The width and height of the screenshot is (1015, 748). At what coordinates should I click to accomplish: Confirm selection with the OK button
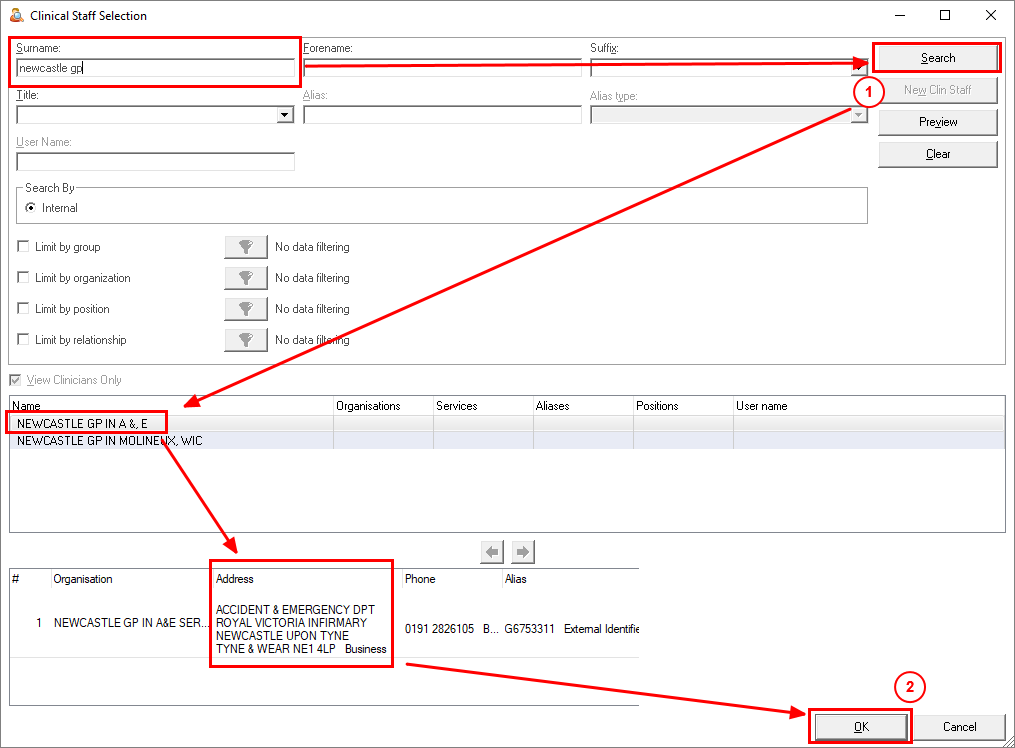click(x=860, y=727)
